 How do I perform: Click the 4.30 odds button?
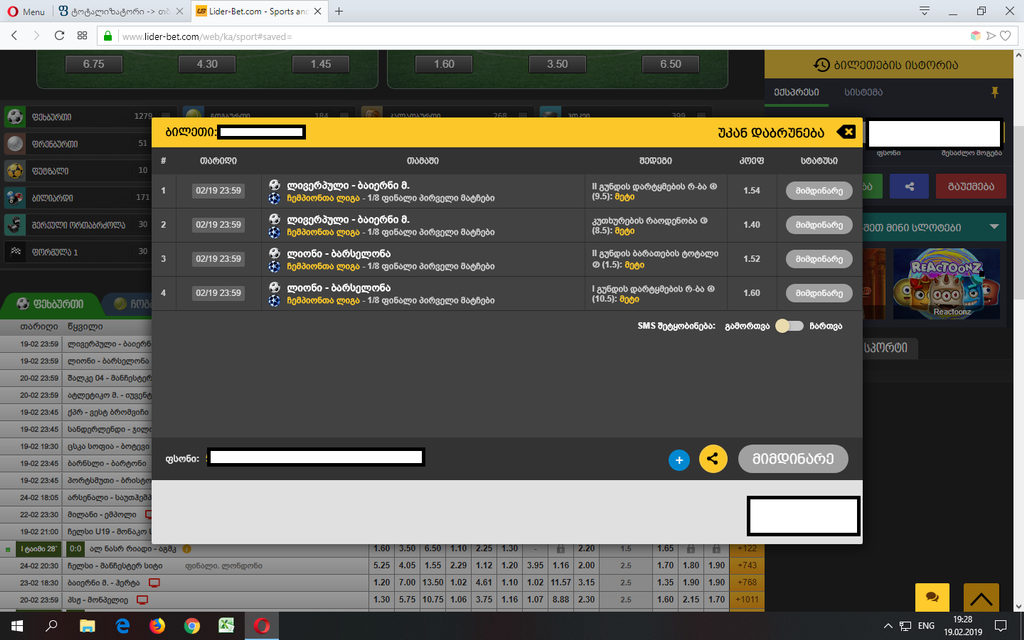[x=207, y=64]
